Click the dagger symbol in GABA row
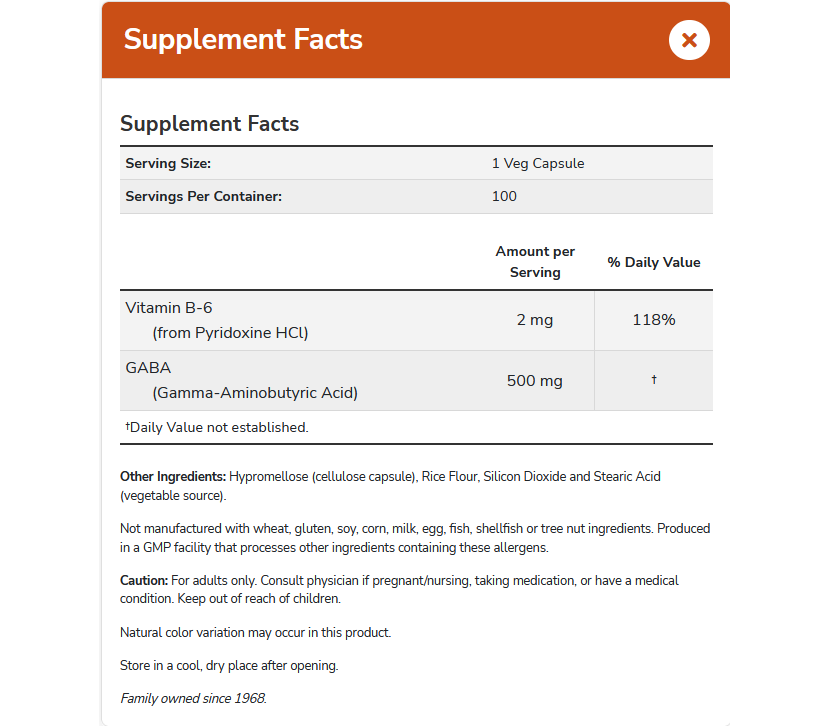Image resolution: width=830 pixels, height=726 pixels. click(654, 380)
